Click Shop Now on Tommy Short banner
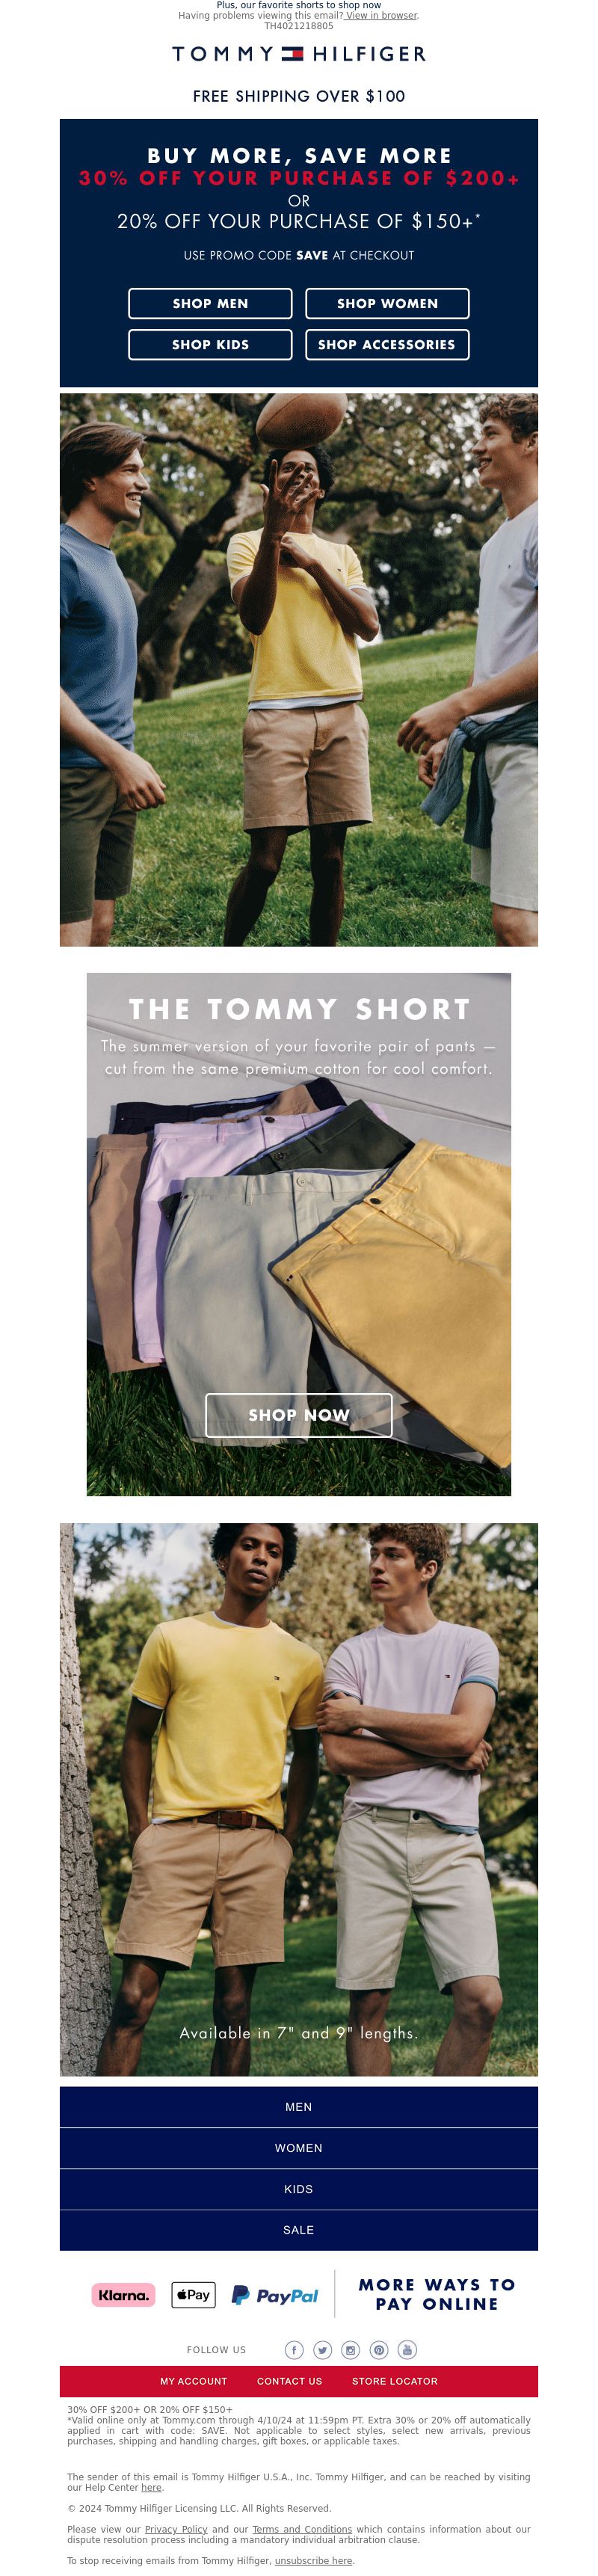Screen dimensions: 598x2576 click(299, 1415)
